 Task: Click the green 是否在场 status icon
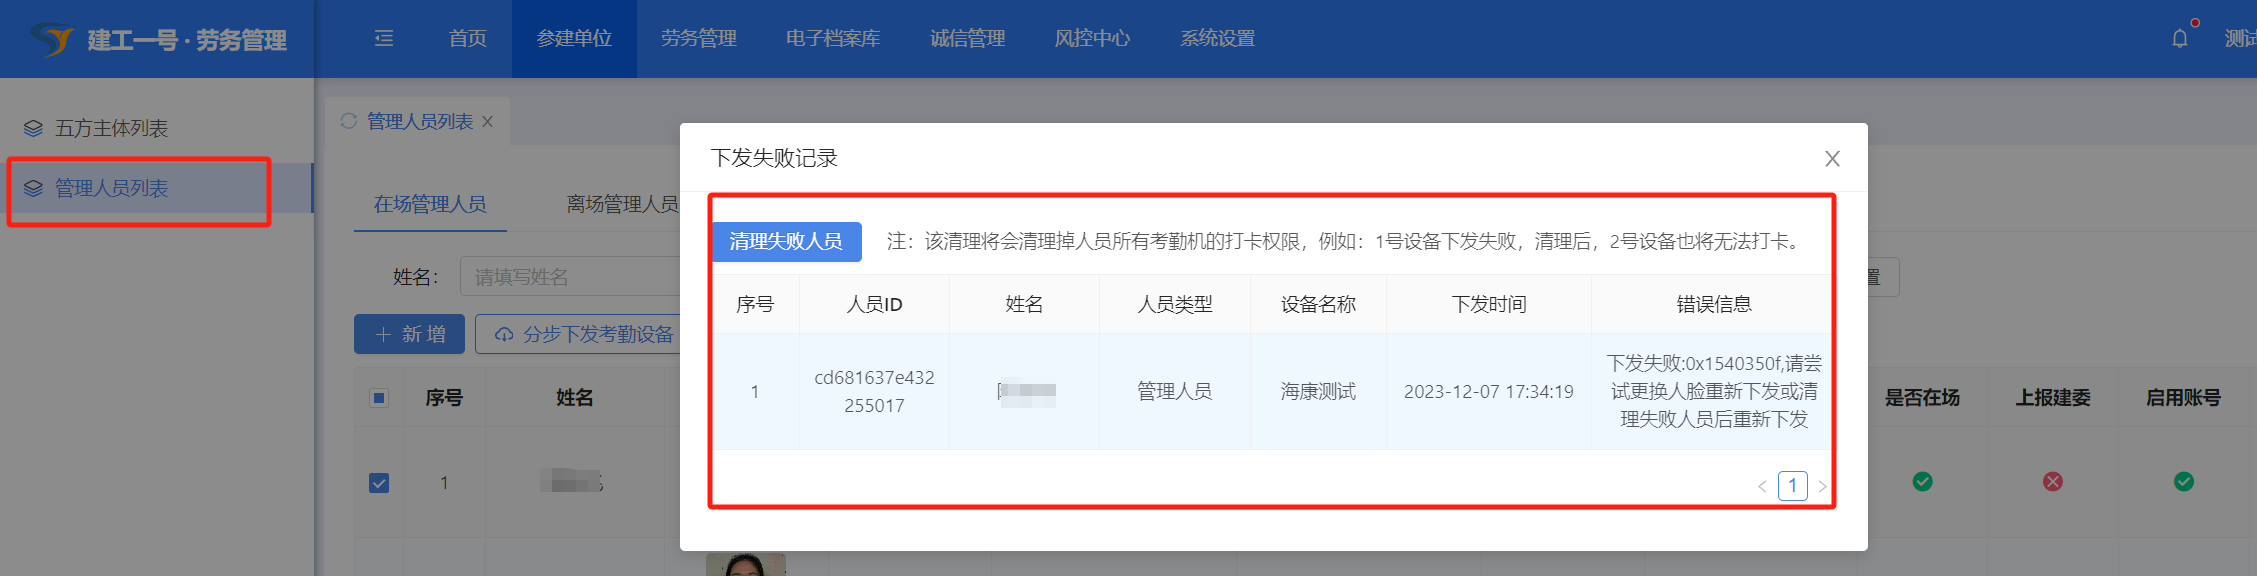tap(1922, 482)
